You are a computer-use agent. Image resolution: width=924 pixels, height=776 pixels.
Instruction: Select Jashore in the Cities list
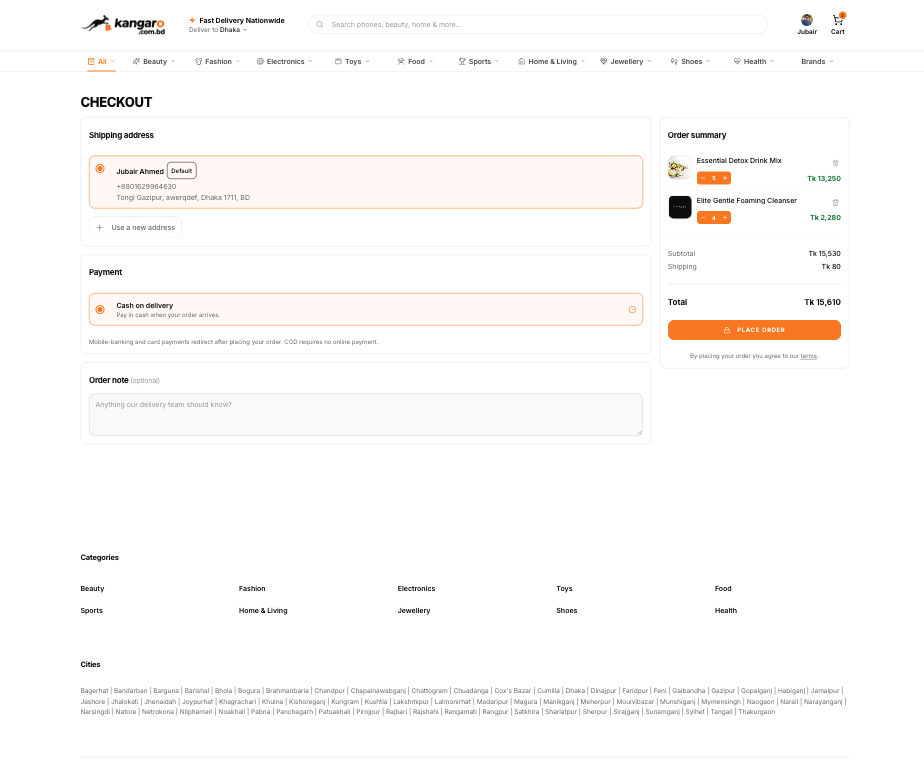pos(93,702)
